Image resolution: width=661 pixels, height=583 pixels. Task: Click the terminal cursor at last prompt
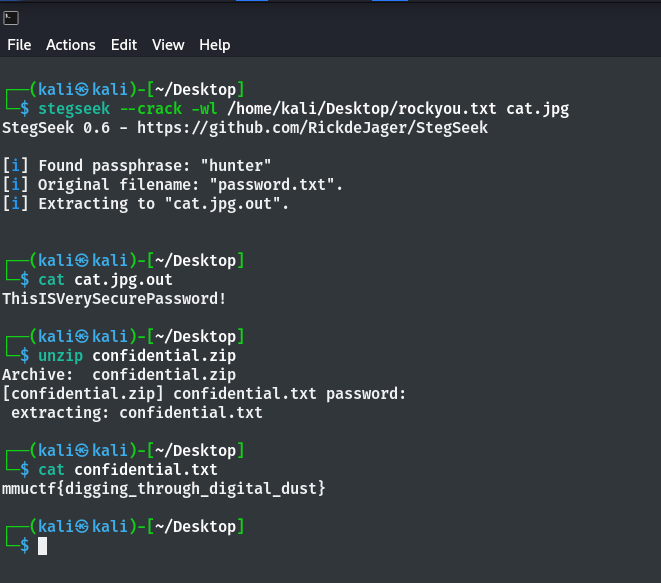tap(43, 546)
